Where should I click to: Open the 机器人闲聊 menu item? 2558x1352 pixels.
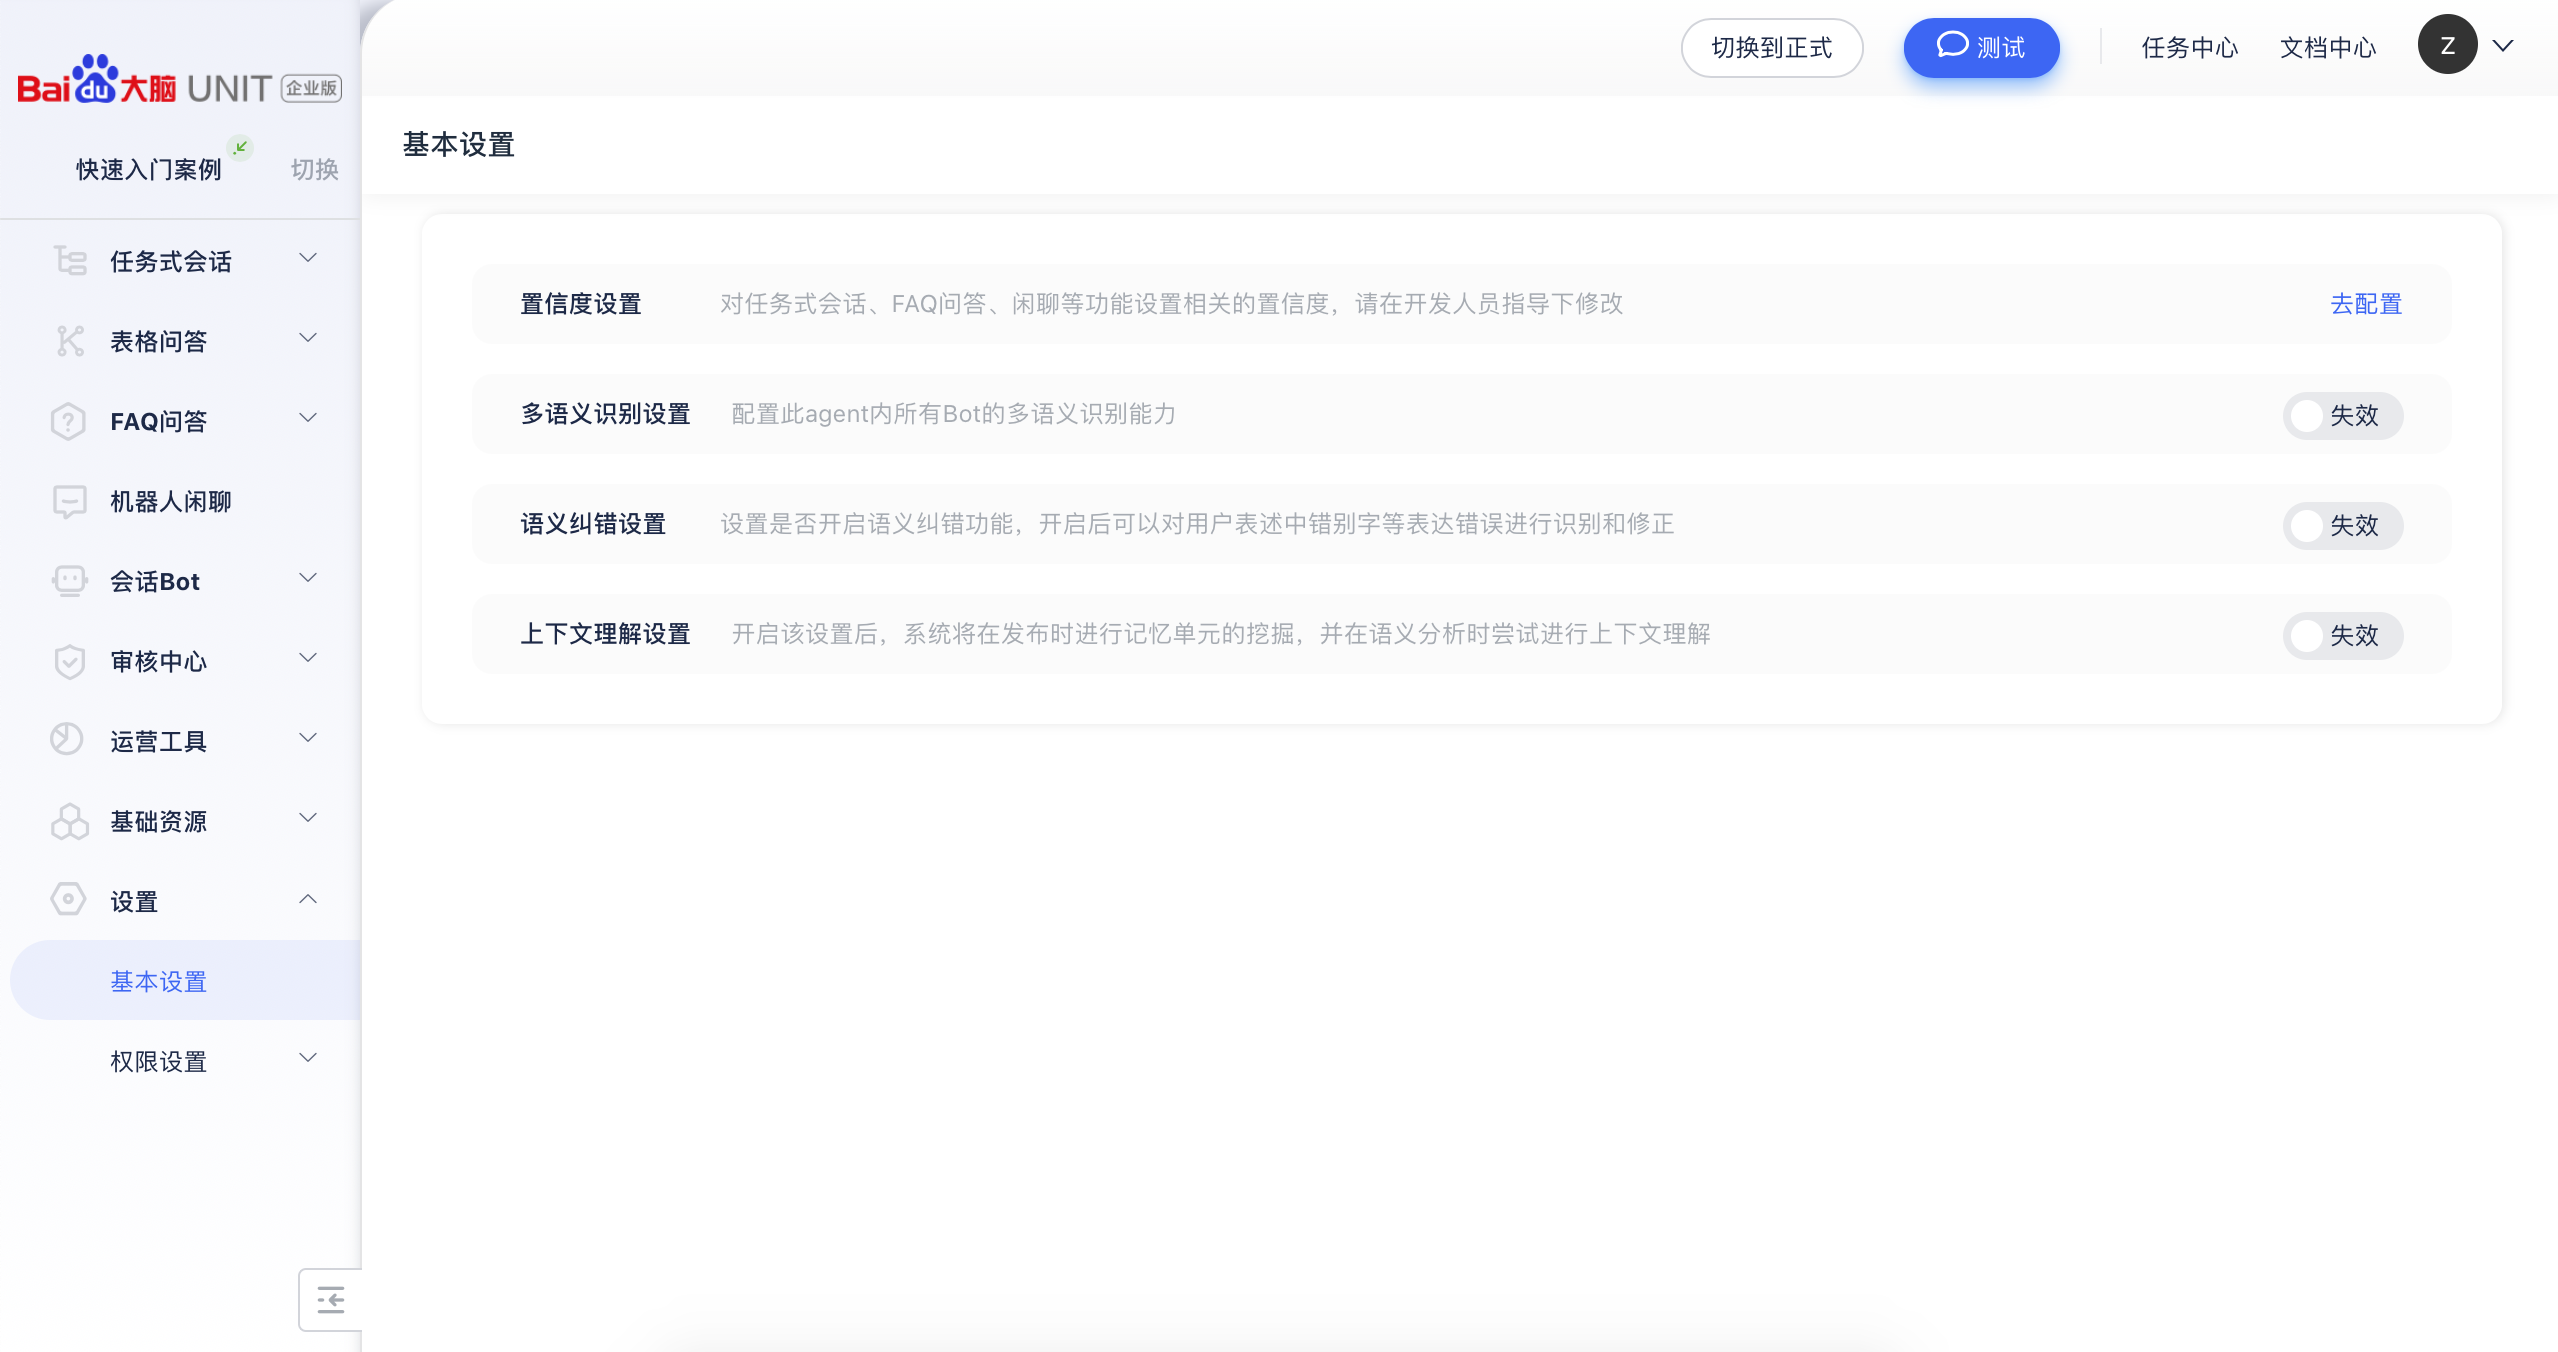(180, 501)
